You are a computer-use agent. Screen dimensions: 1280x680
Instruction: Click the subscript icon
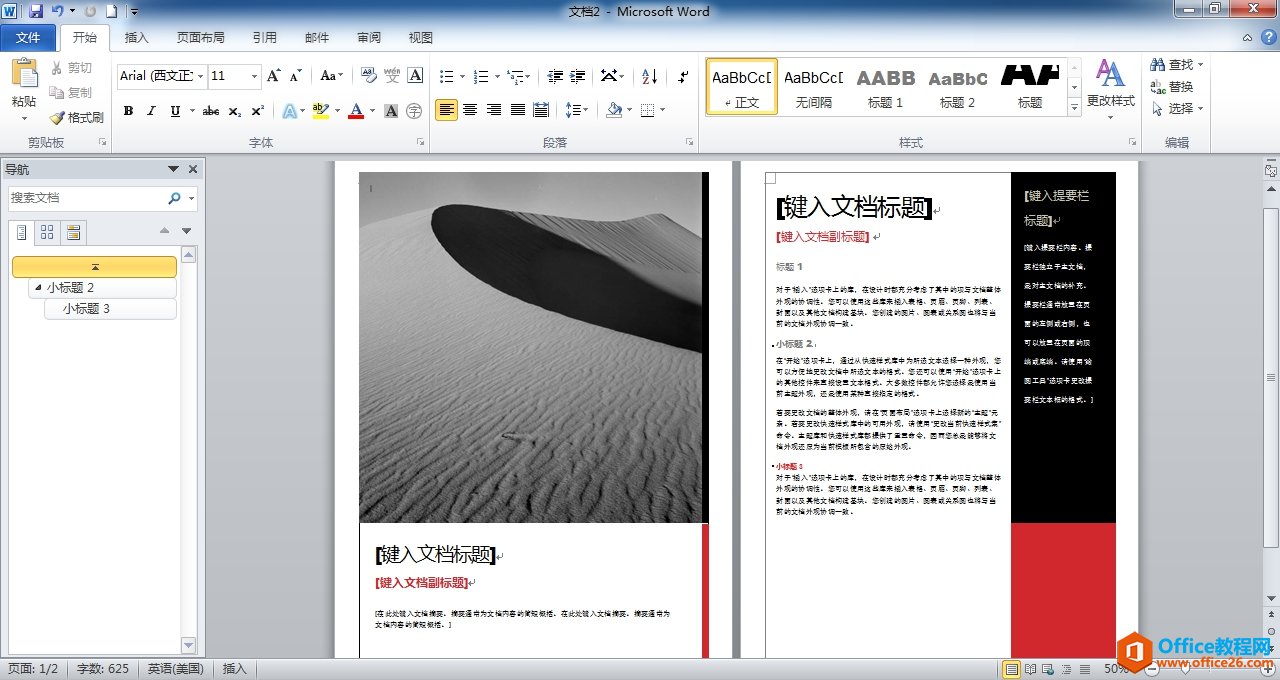tap(233, 110)
